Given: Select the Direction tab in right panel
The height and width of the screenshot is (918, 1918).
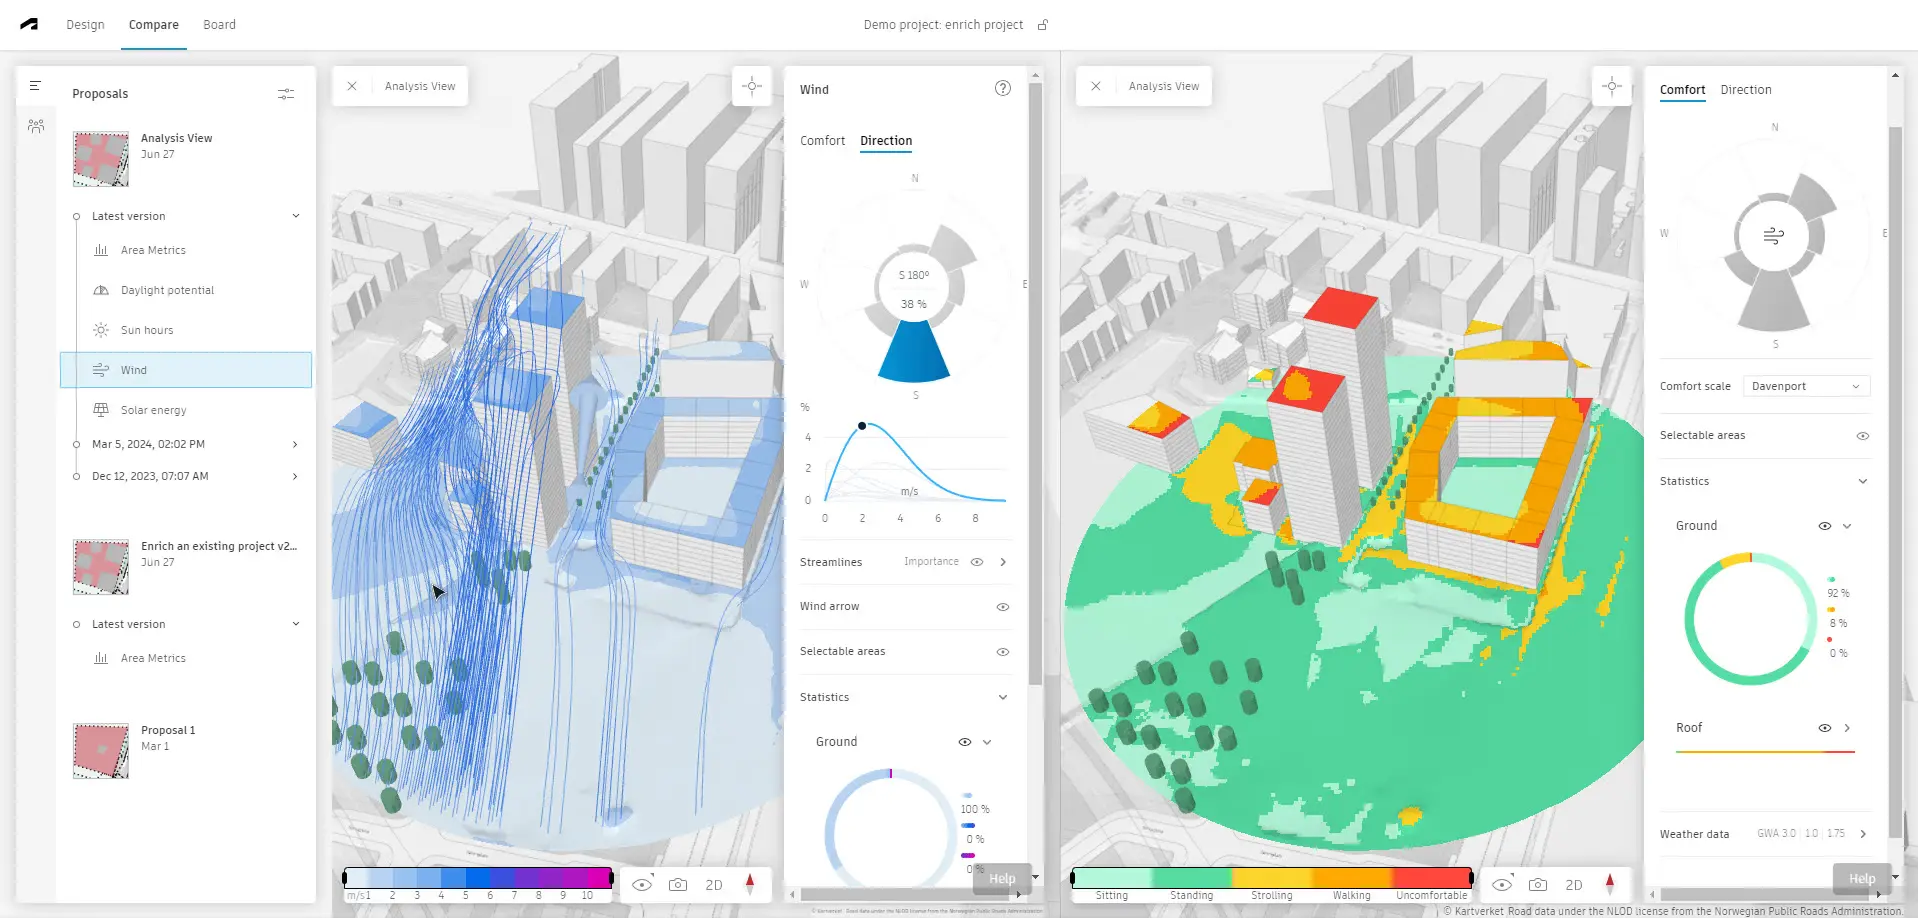Looking at the screenshot, I should [x=1745, y=90].
